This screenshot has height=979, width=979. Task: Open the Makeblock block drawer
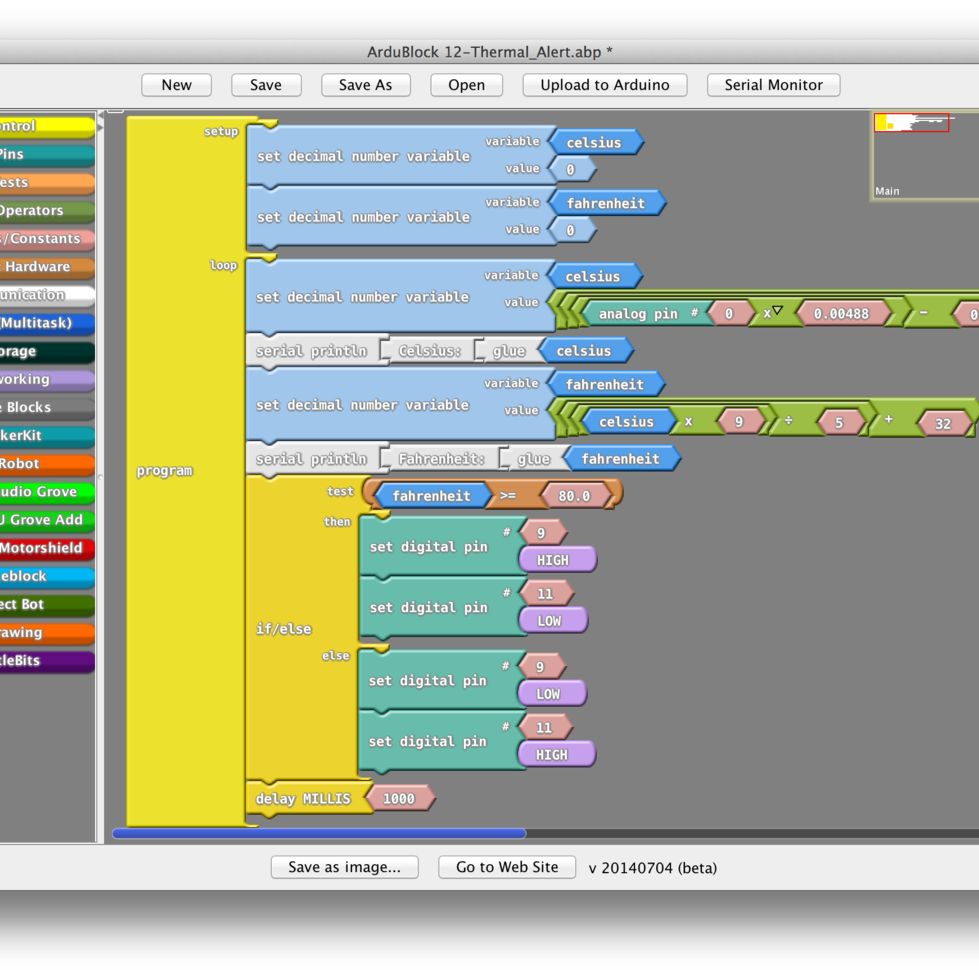pos(45,577)
